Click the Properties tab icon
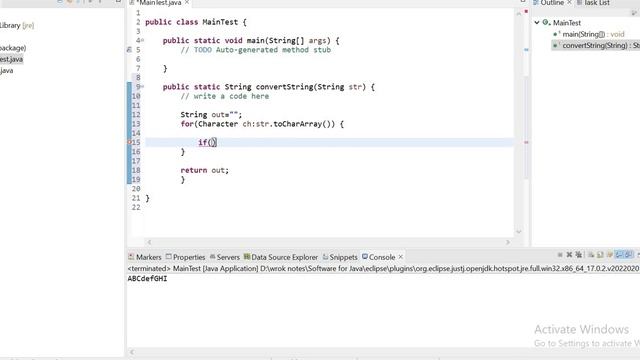This screenshot has width=640, height=360. (169, 257)
